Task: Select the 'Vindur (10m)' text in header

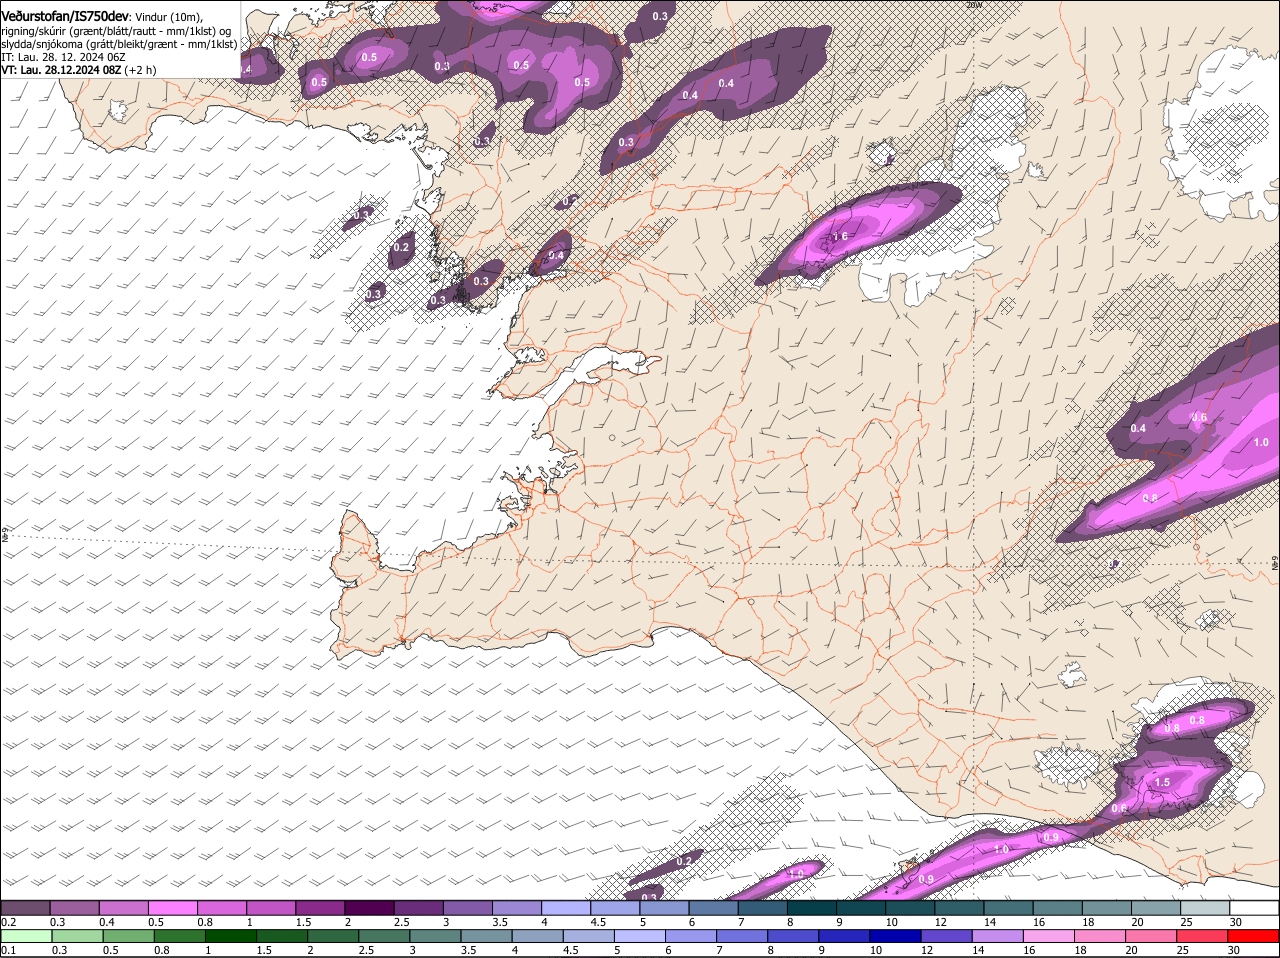Action: point(169,17)
